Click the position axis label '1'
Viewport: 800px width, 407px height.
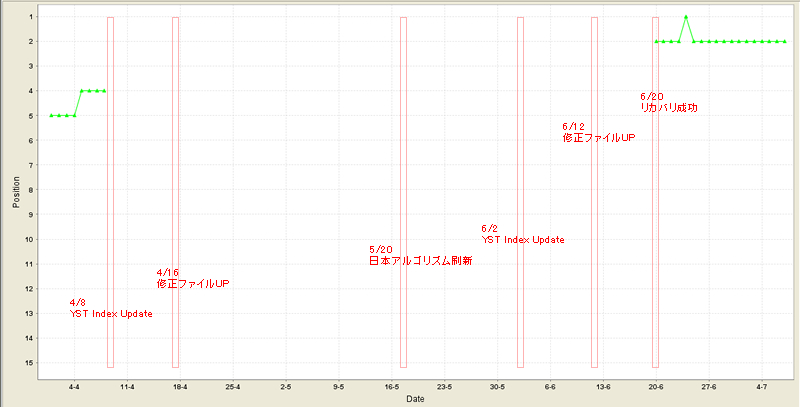(31, 17)
